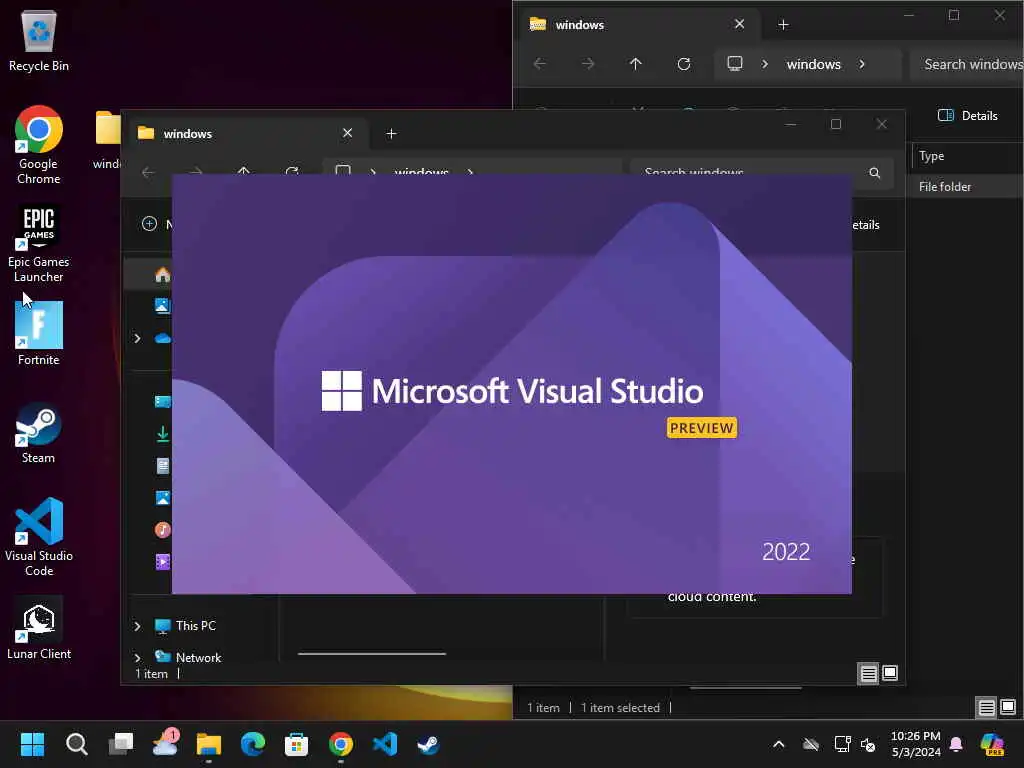The image size is (1024, 768).
Task: Select the Lunar Client desktop shortcut
Action: click(x=39, y=629)
